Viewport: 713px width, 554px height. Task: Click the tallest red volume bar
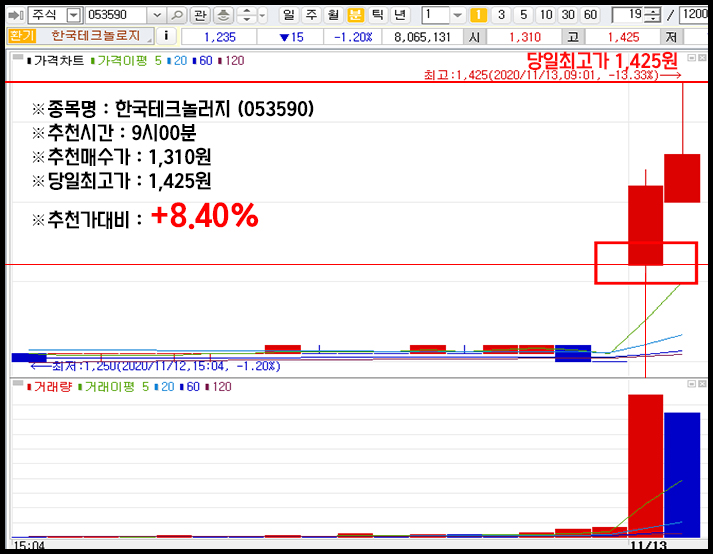pos(646,466)
